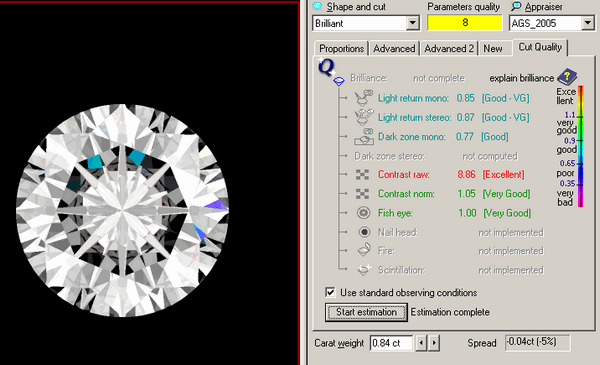Increase carat weight with right arrow

434,343
